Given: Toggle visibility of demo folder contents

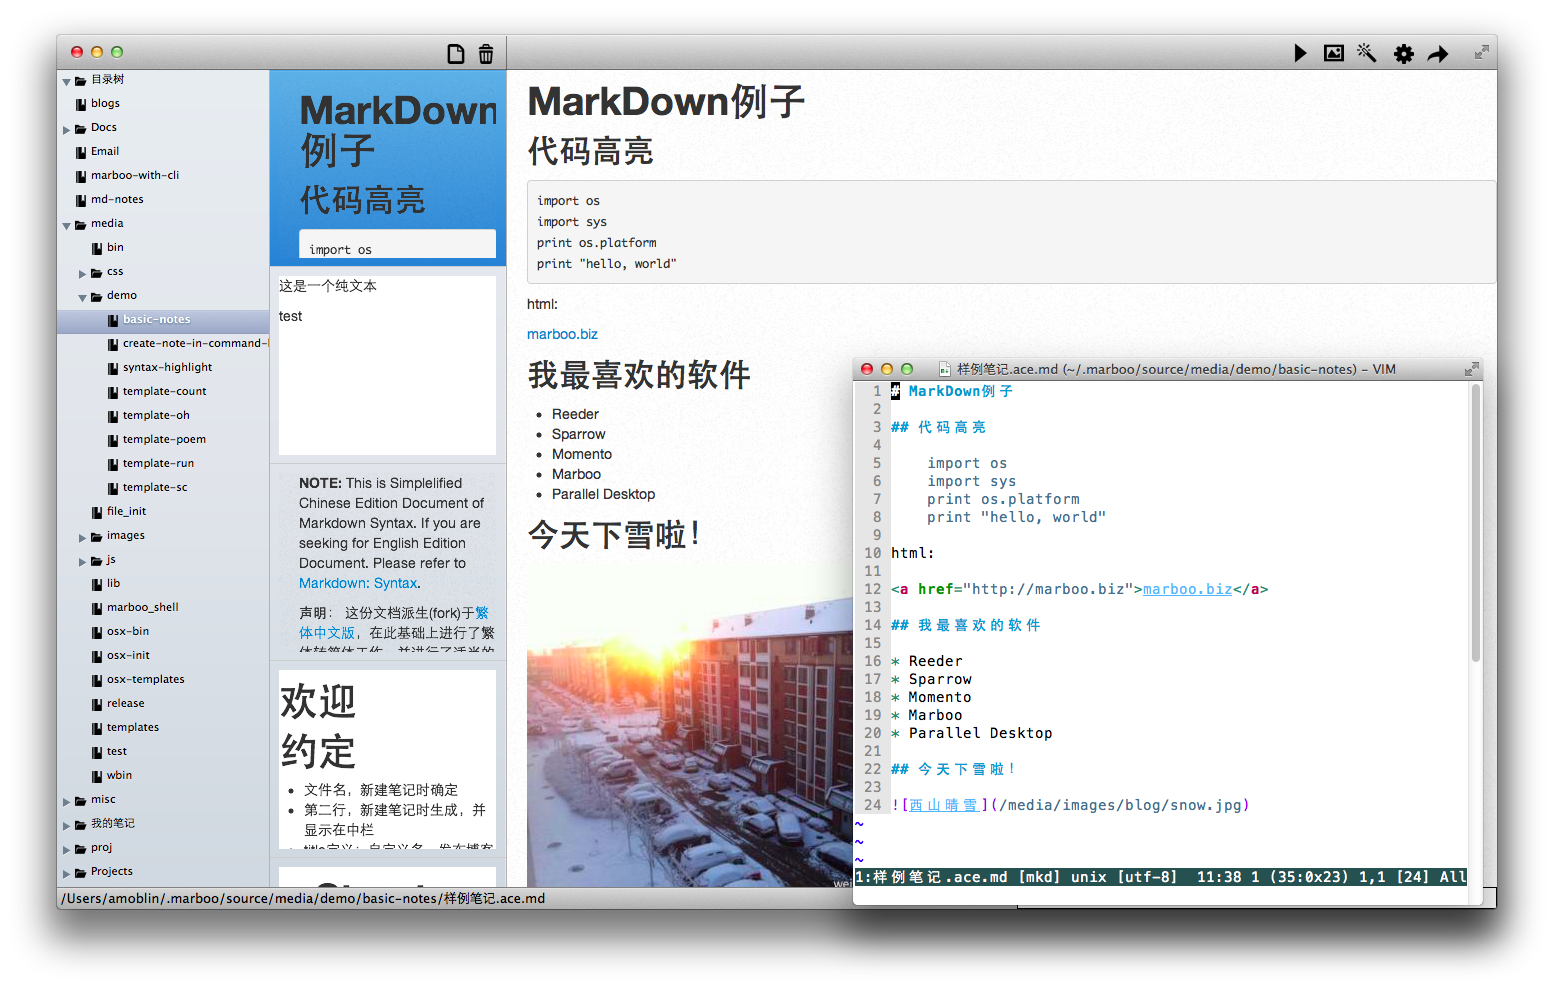Looking at the screenshot, I should pyautogui.click(x=83, y=296).
